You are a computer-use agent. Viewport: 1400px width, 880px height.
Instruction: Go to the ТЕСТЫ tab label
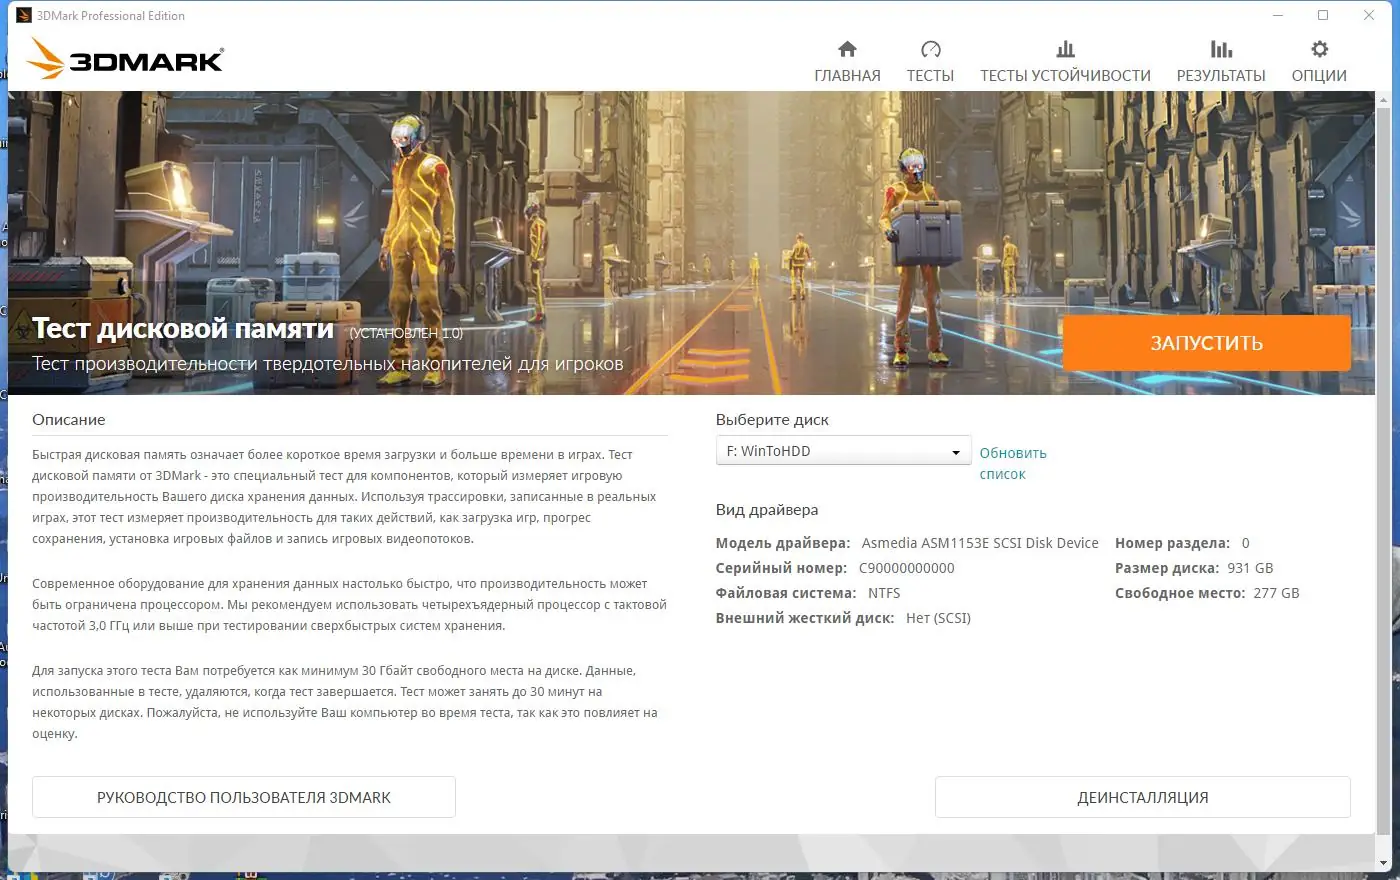click(x=930, y=76)
